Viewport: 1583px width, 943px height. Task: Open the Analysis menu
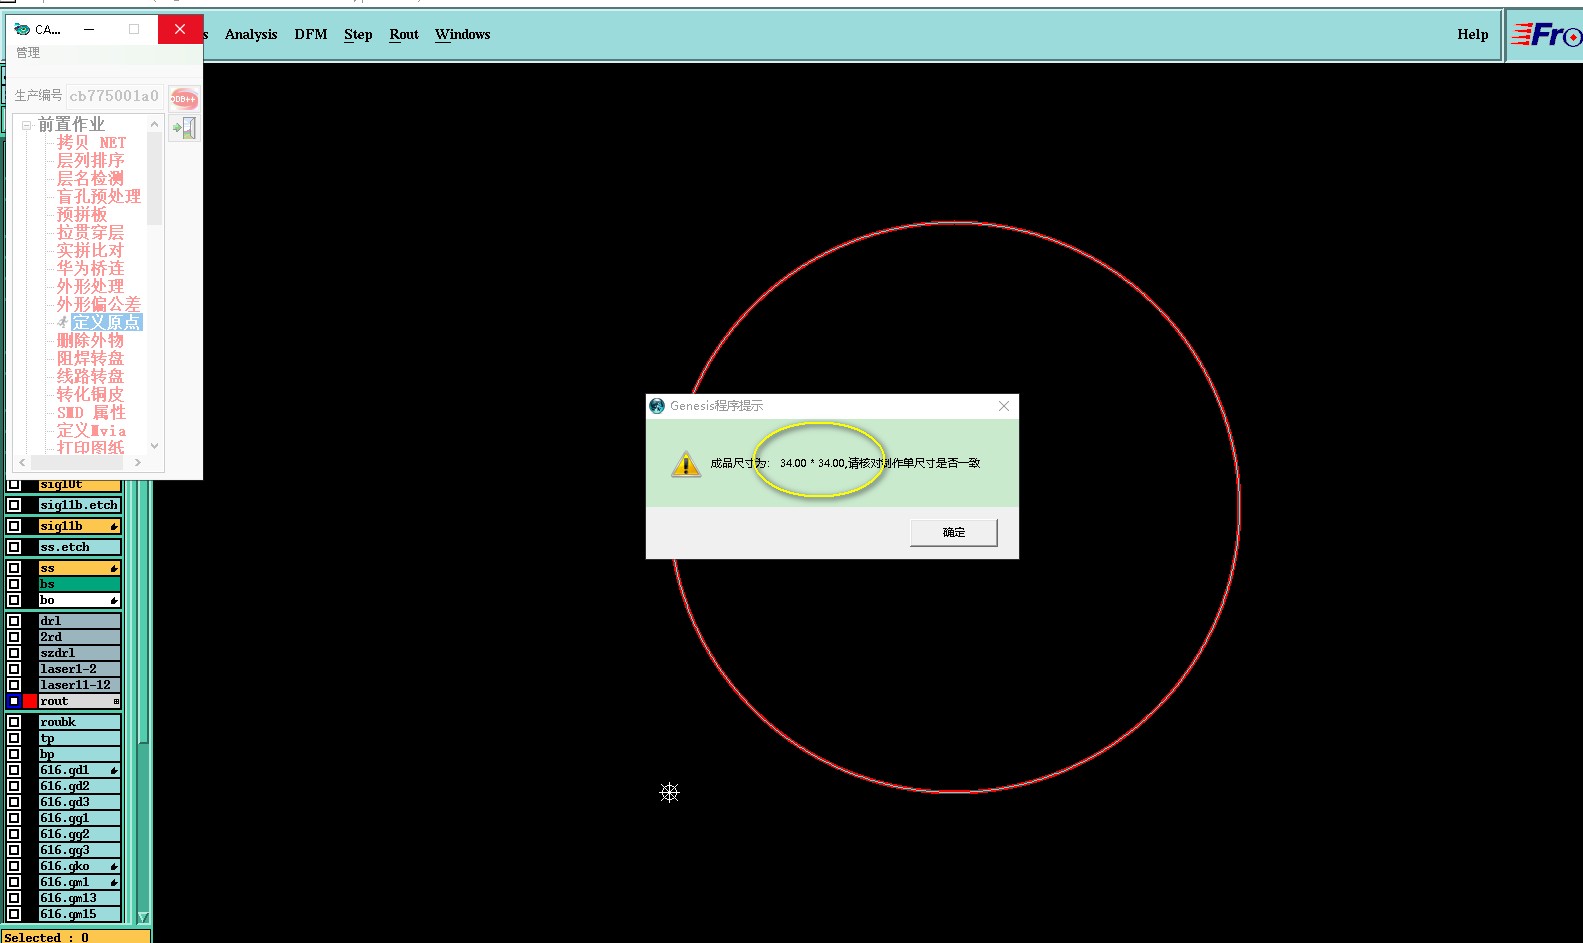251,34
